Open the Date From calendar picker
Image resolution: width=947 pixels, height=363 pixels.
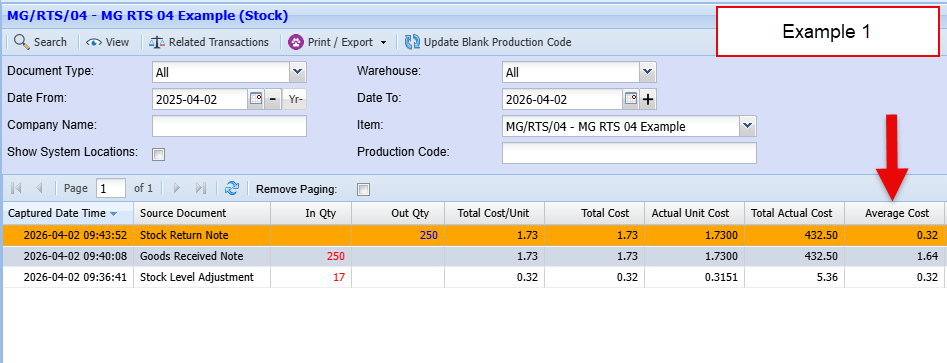point(255,99)
